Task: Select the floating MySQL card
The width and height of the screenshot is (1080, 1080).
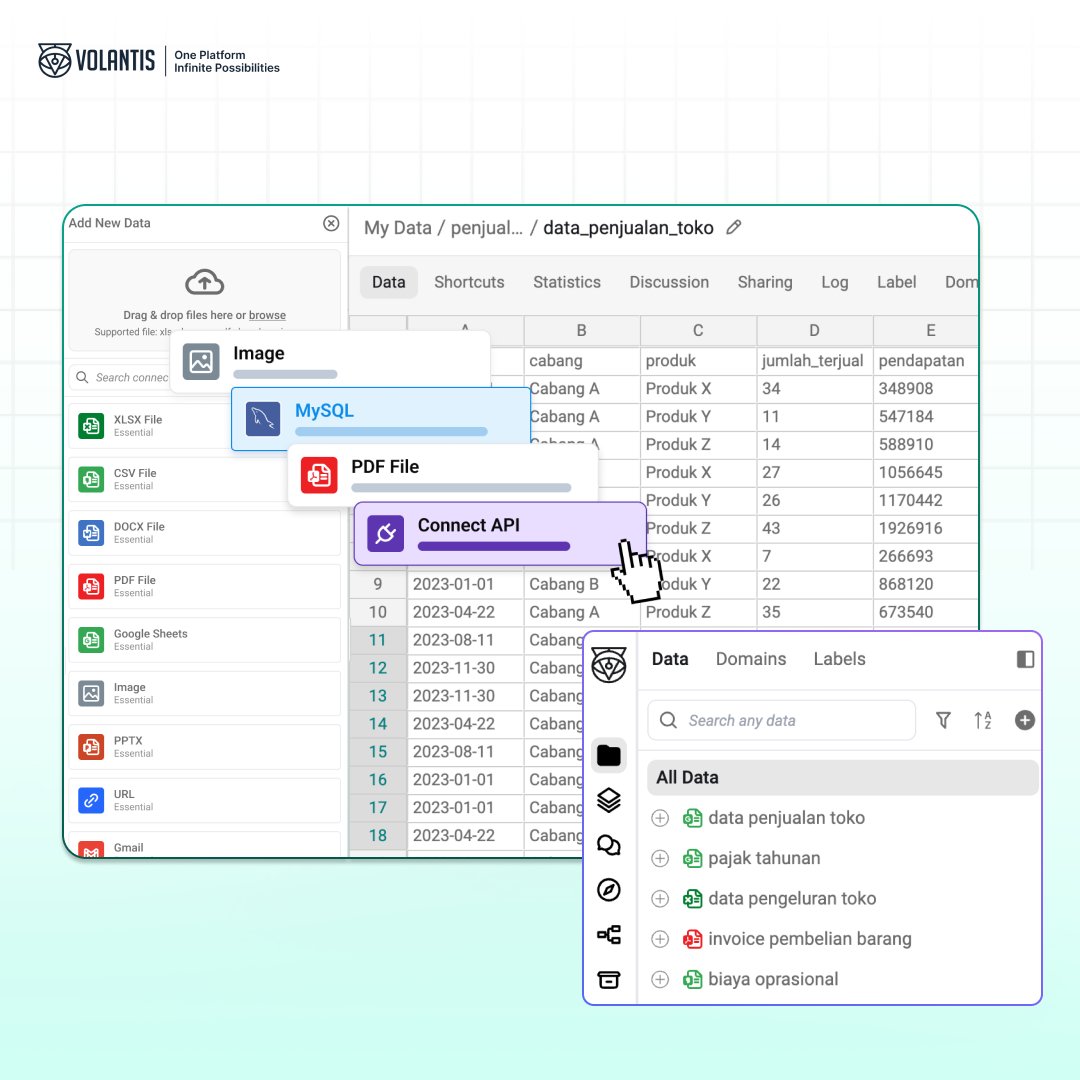Action: [380, 419]
